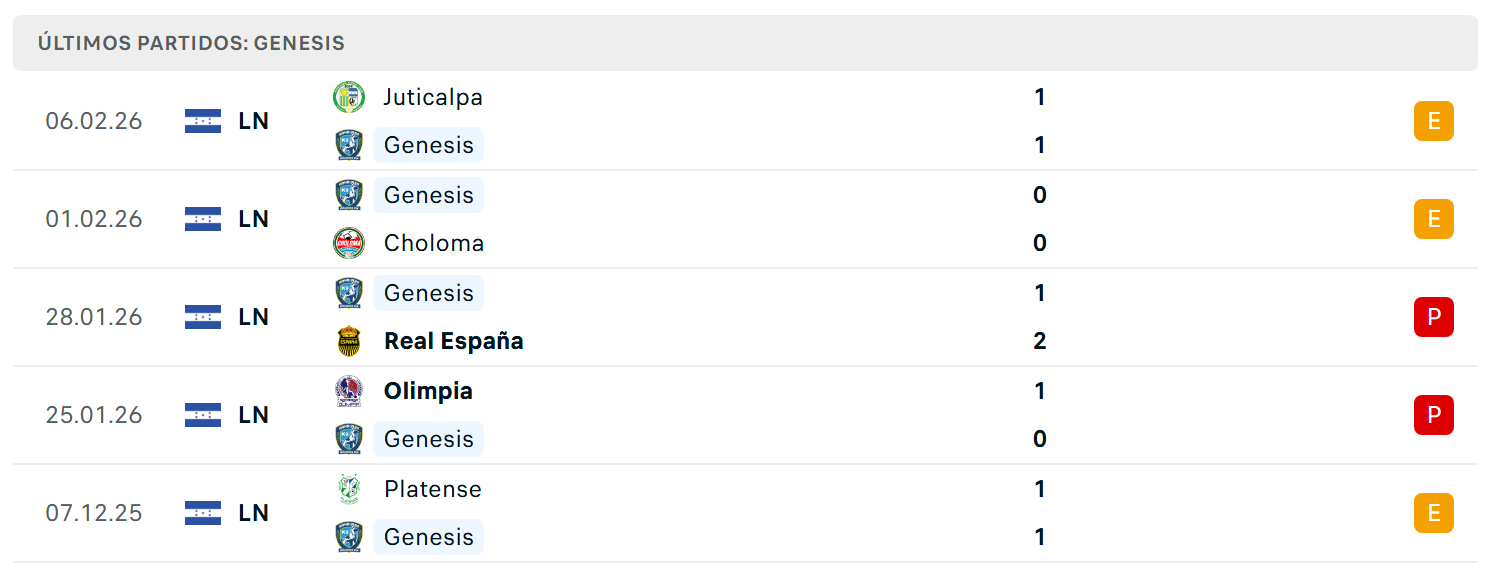Image resolution: width=1495 pixels, height=578 pixels.
Task: Open the Olimpia team link
Action: [428, 391]
